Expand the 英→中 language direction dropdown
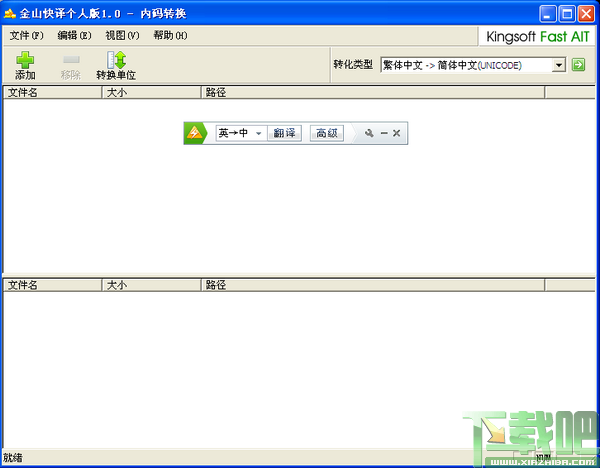Viewport: 600px width, 468px height. (x=258, y=134)
